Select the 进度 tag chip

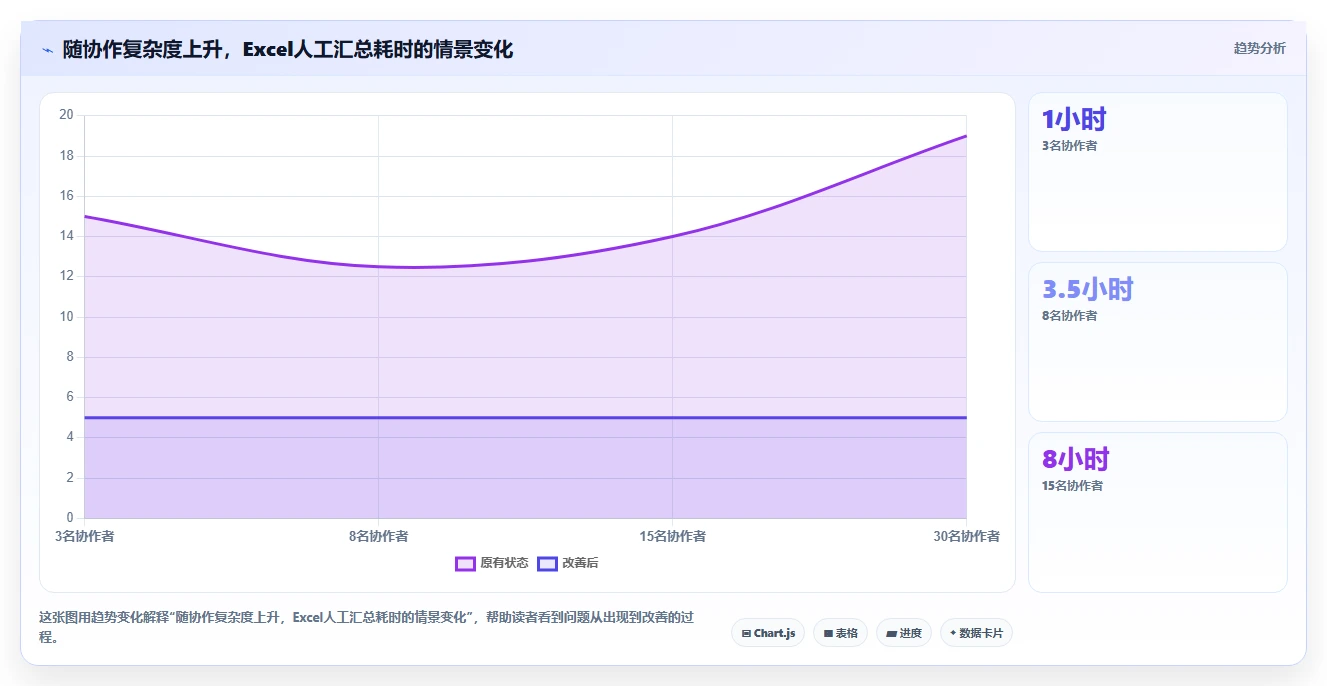click(x=904, y=633)
